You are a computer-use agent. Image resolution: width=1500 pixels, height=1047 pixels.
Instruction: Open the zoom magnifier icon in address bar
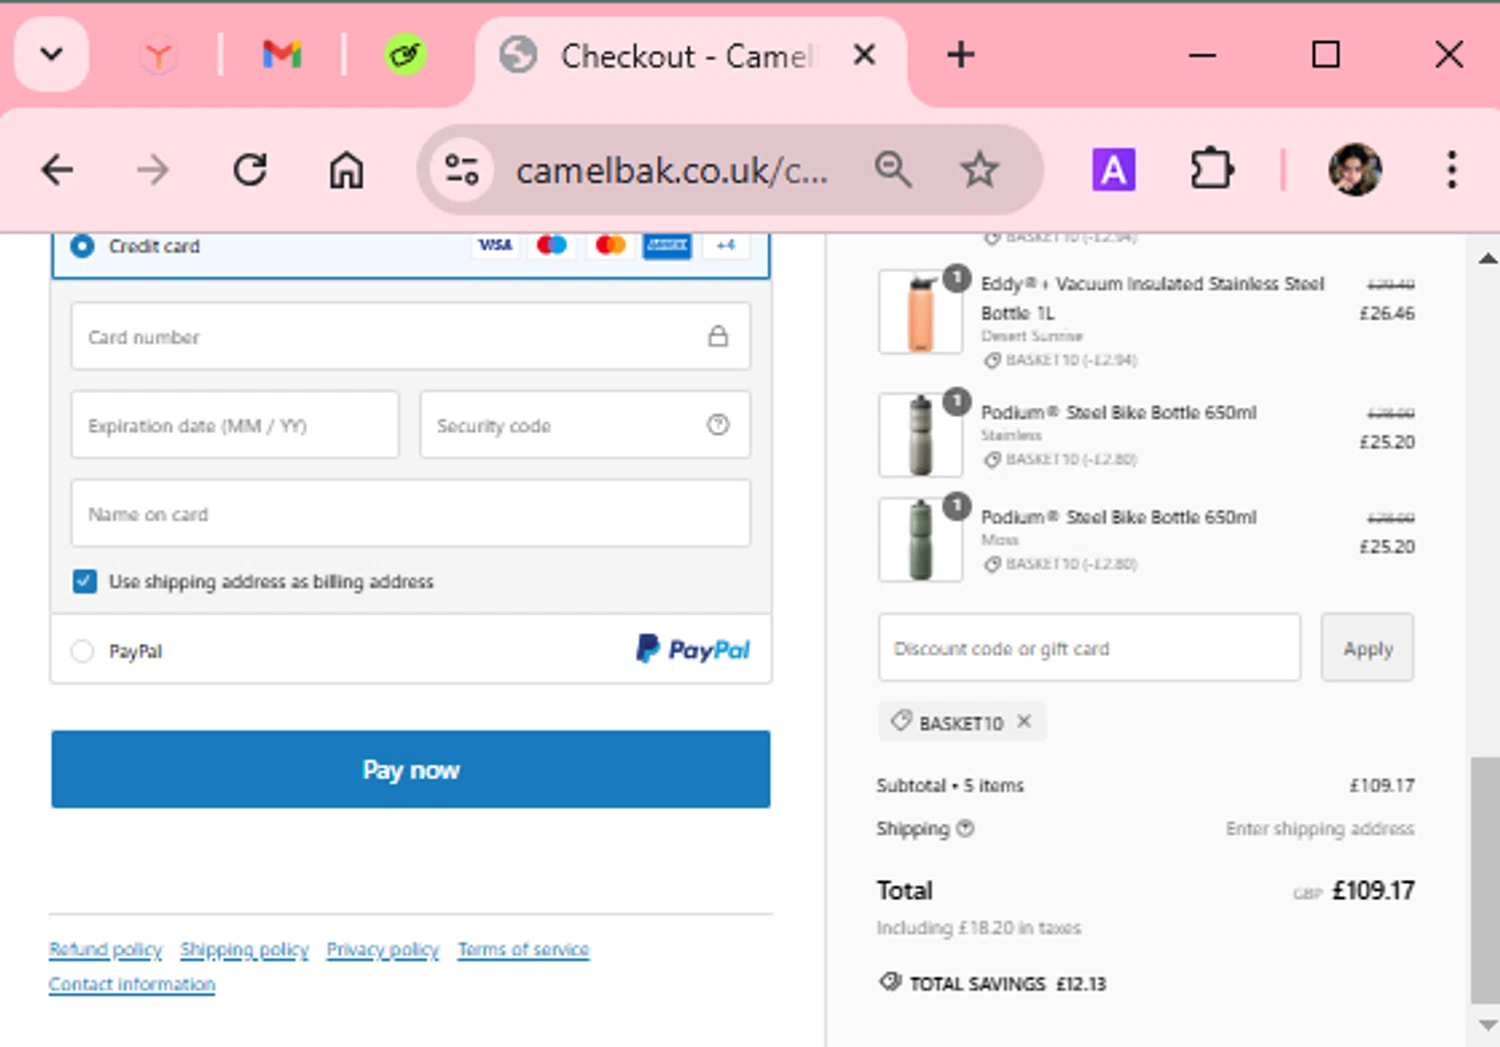[x=892, y=170]
